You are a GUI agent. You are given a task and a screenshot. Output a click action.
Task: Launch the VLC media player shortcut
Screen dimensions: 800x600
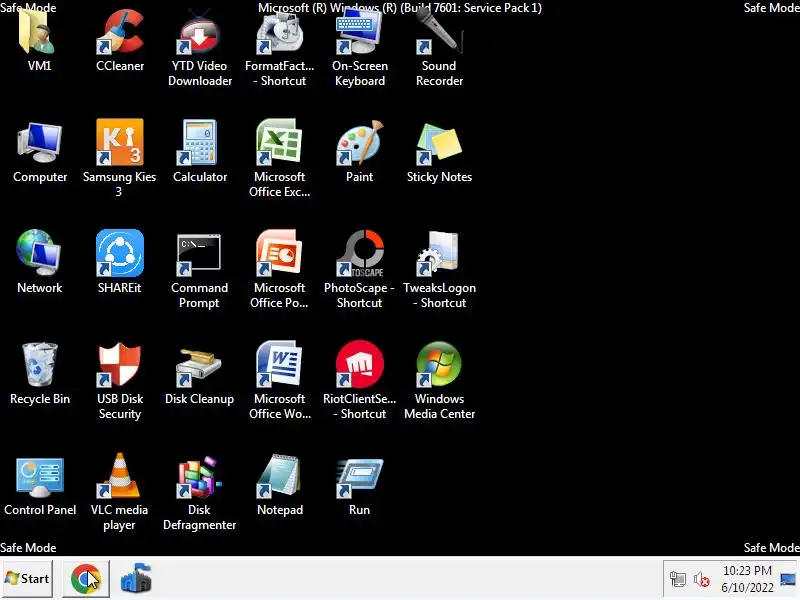point(120,476)
